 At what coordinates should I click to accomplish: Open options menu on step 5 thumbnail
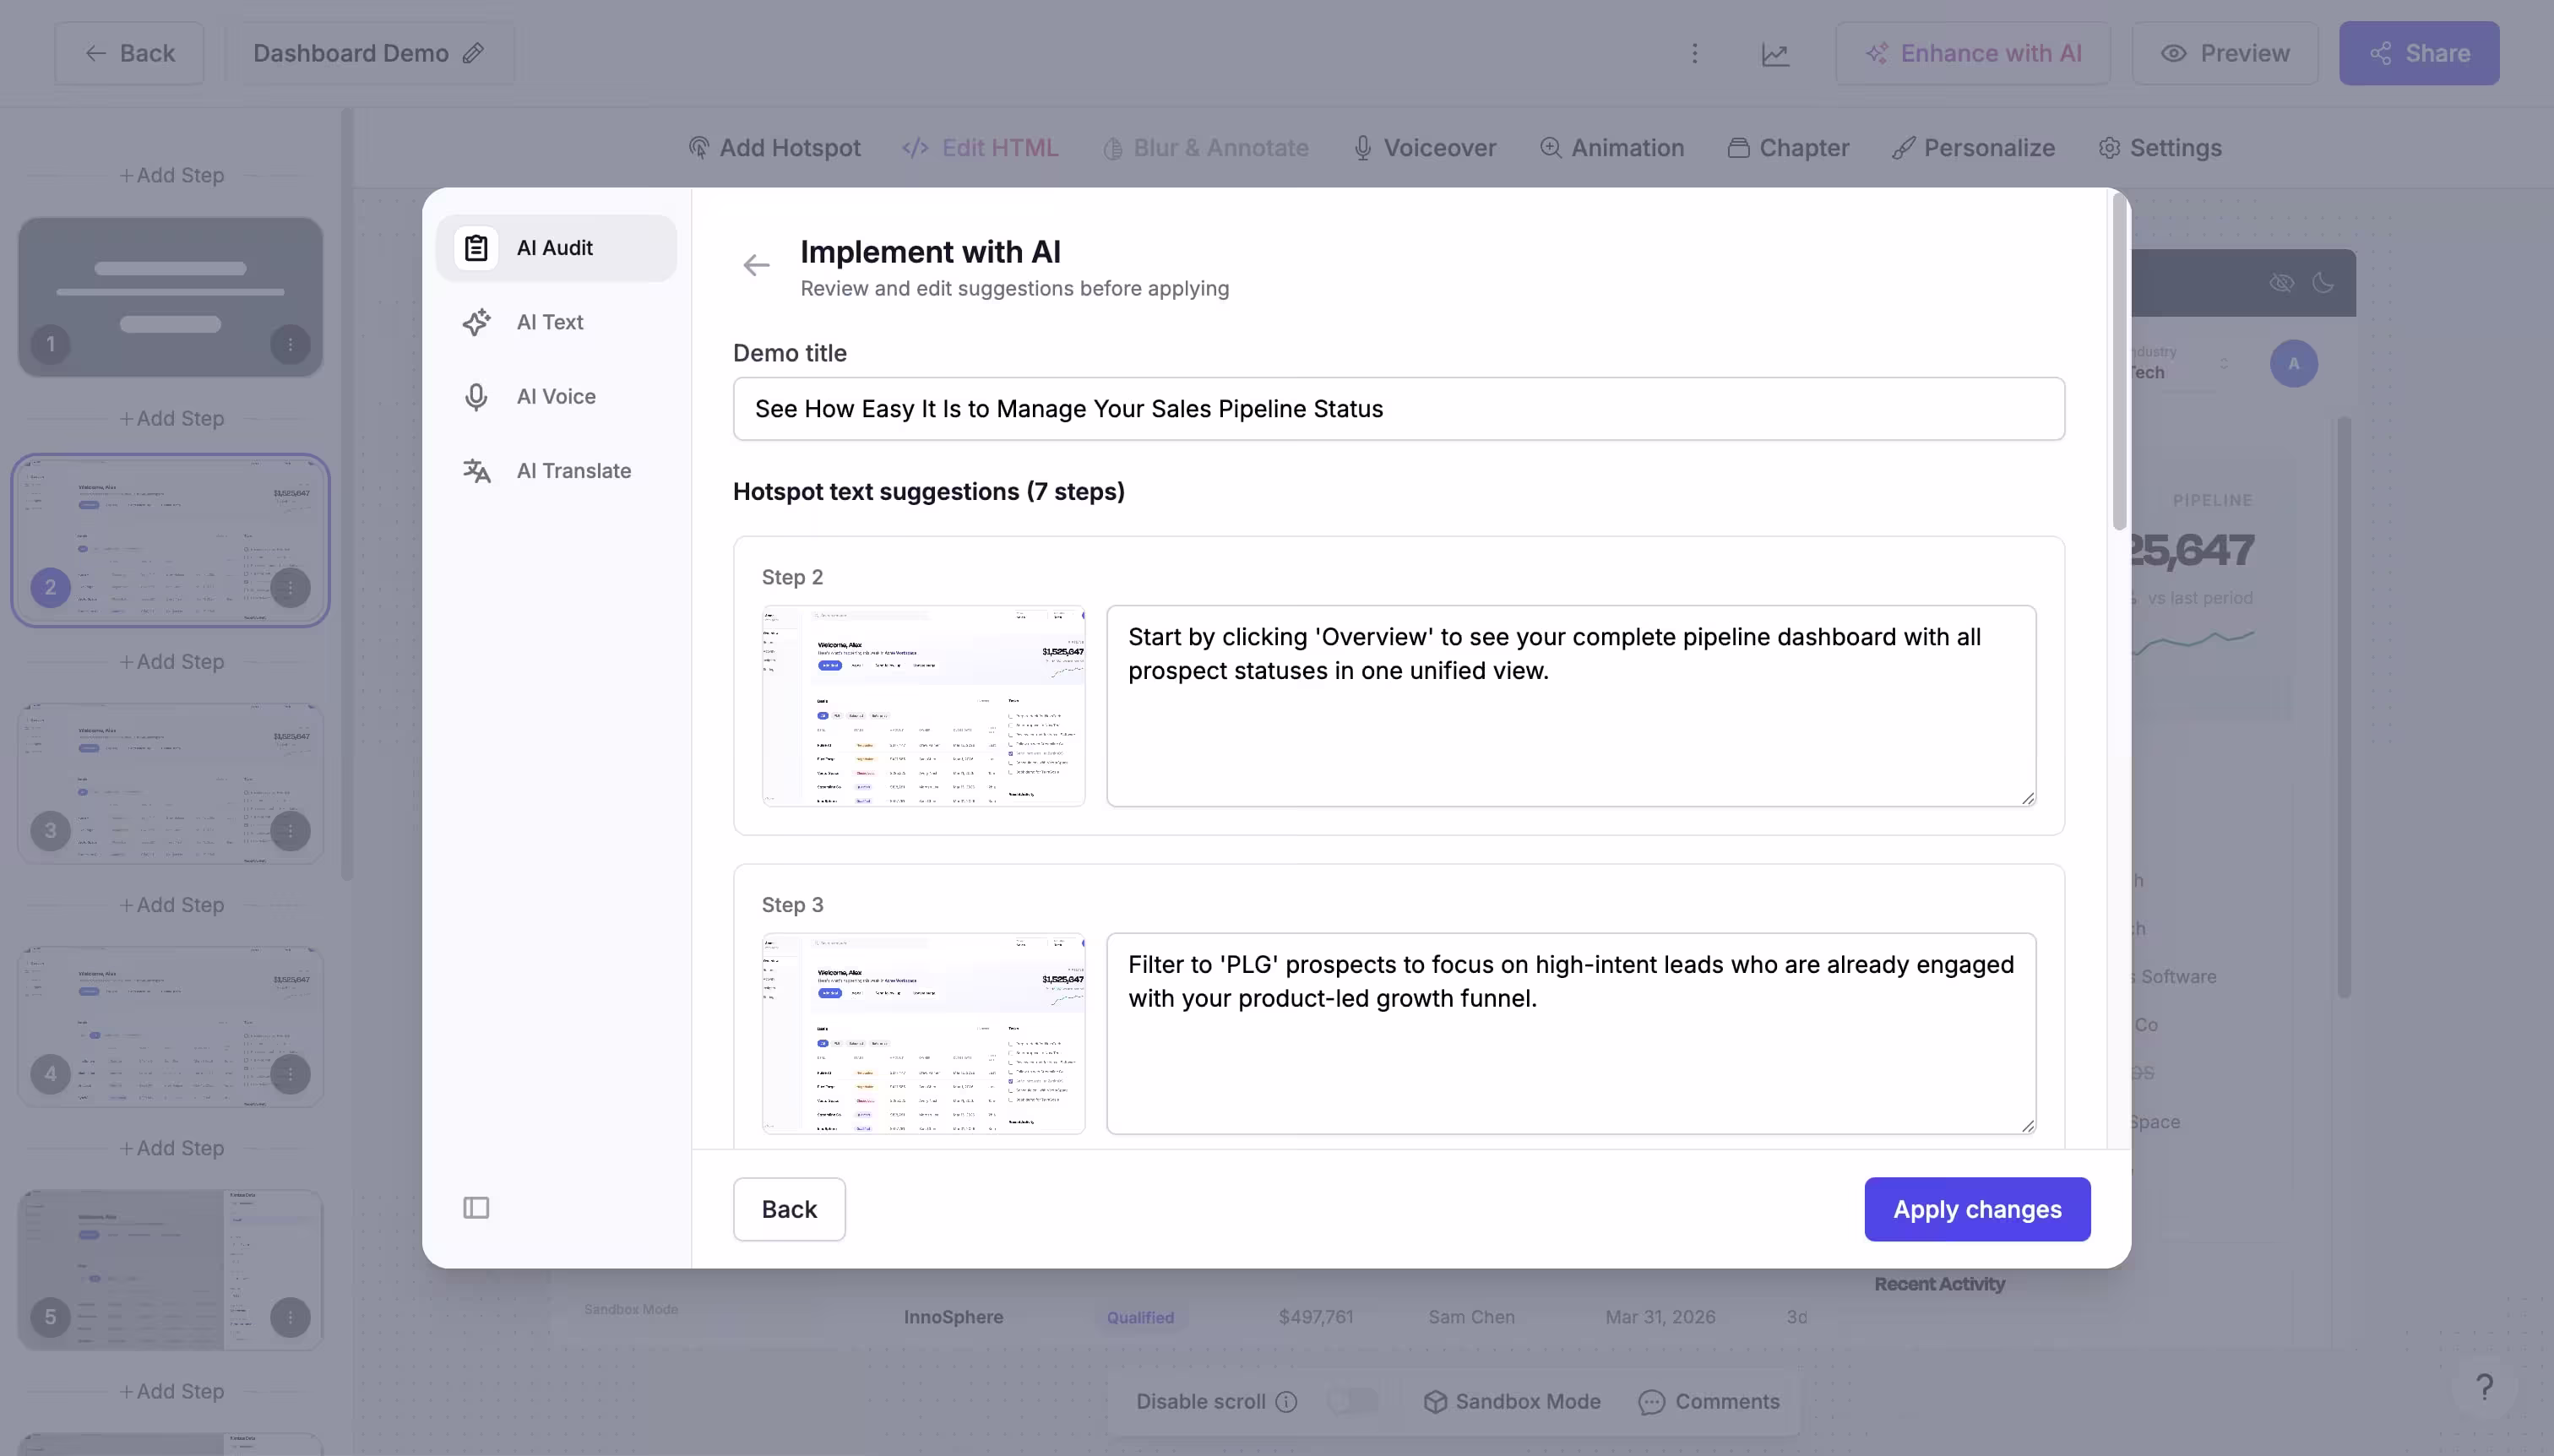coord(290,1318)
